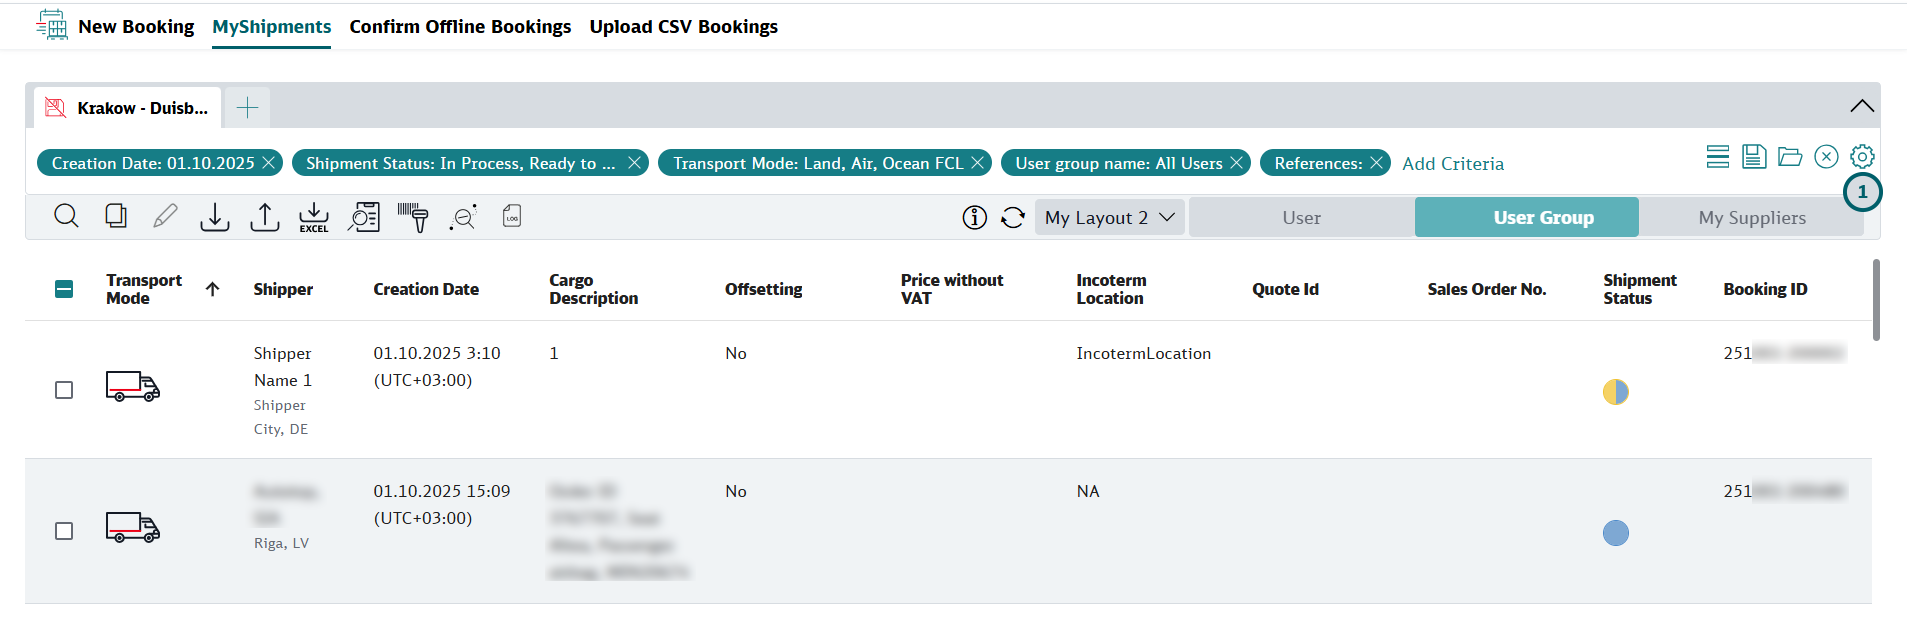Open the My Layout 2 dropdown
Viewport: 1907px width, 620px height.
pos(1109,218)
